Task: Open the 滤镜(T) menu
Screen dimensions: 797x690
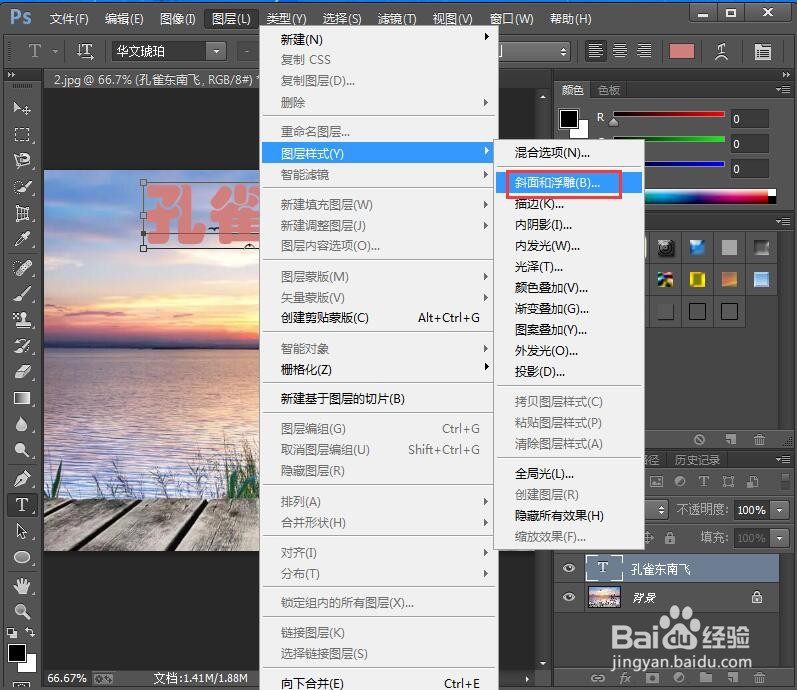Action: point(397,19)
